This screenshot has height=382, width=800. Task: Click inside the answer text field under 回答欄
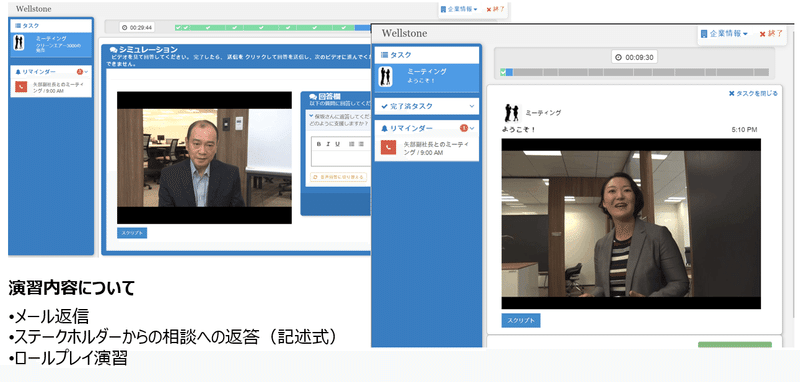click(x=341, y=158)
